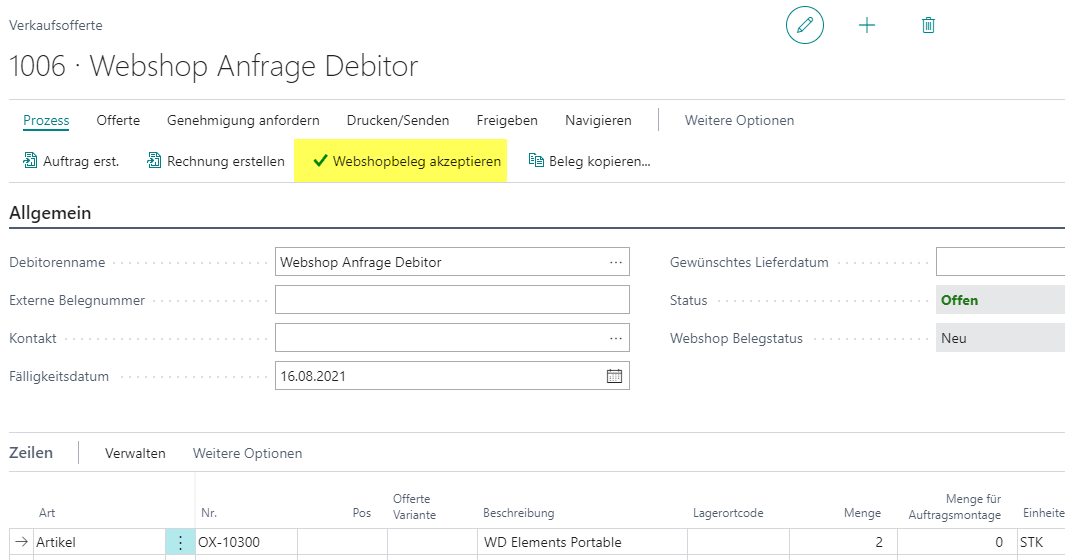This screenshot has width=1065, height=560.
Task: Show Weitere Optionen in Zeilen section
Action: coord(247,453)
